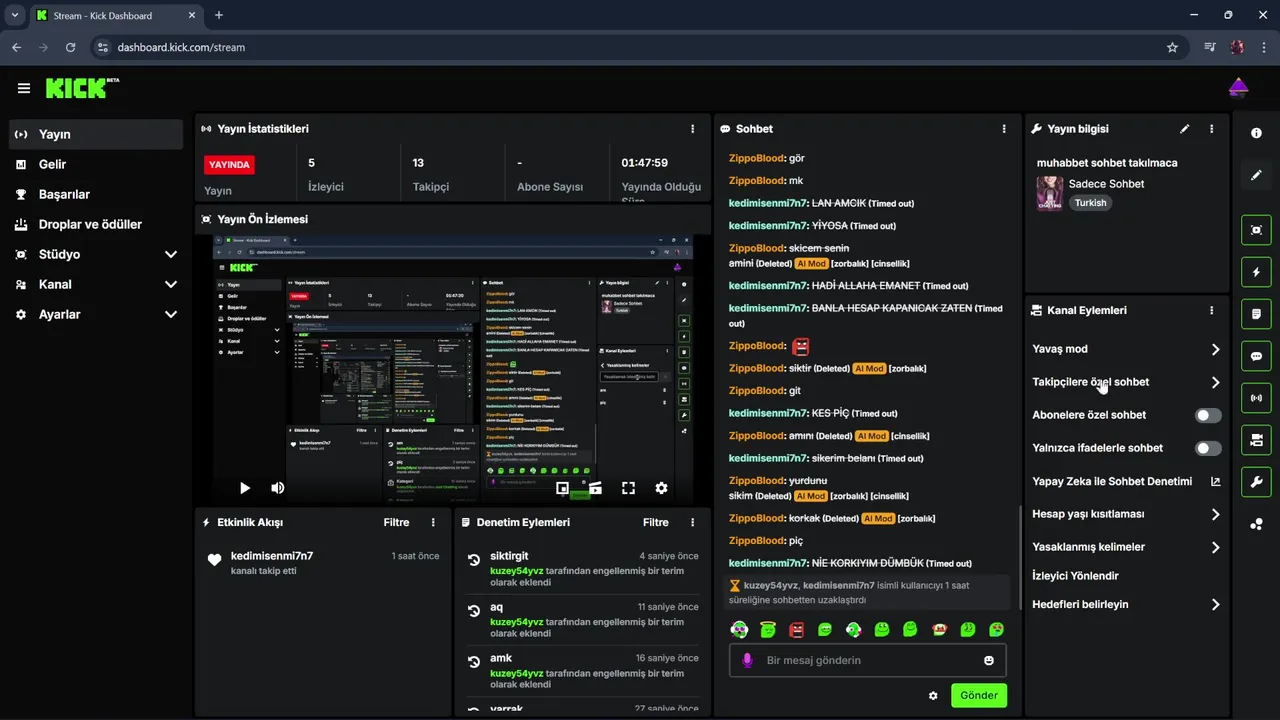
Task: Click Filtre in Etkinlik Akışı panel
Action: [x=396, y=522]
